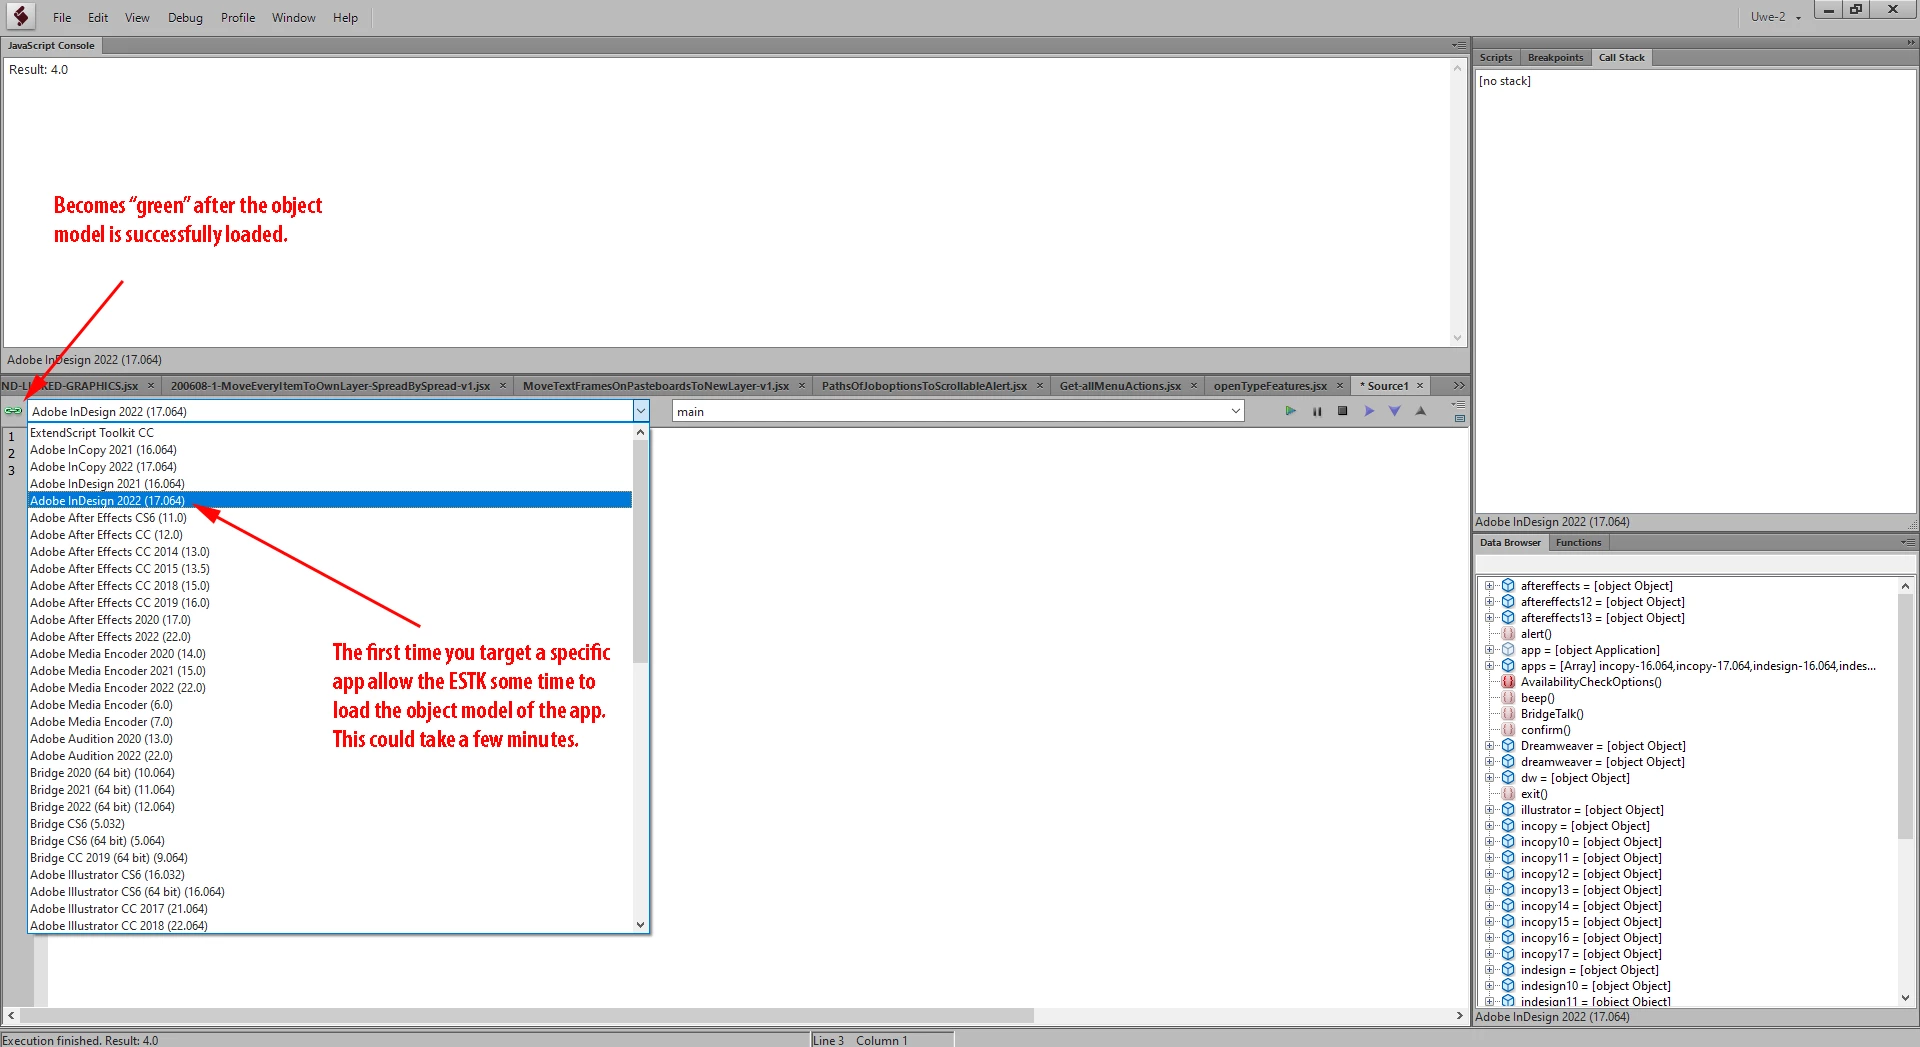This screenshot has height=1047, width=1920.
Task: Select Adobe After Effects 2022 (22.0) target
Action: [x=330, y=637]
